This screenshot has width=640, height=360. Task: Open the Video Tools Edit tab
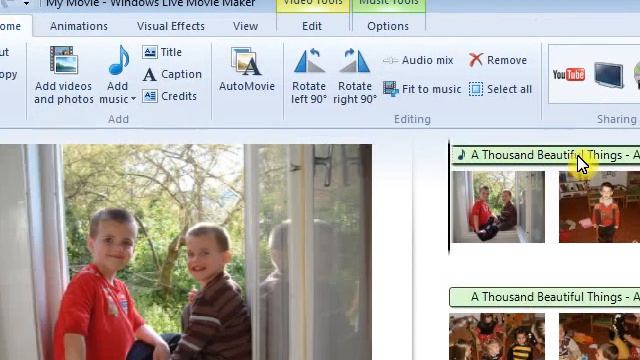pyautogui.click(x=312, y=26)
